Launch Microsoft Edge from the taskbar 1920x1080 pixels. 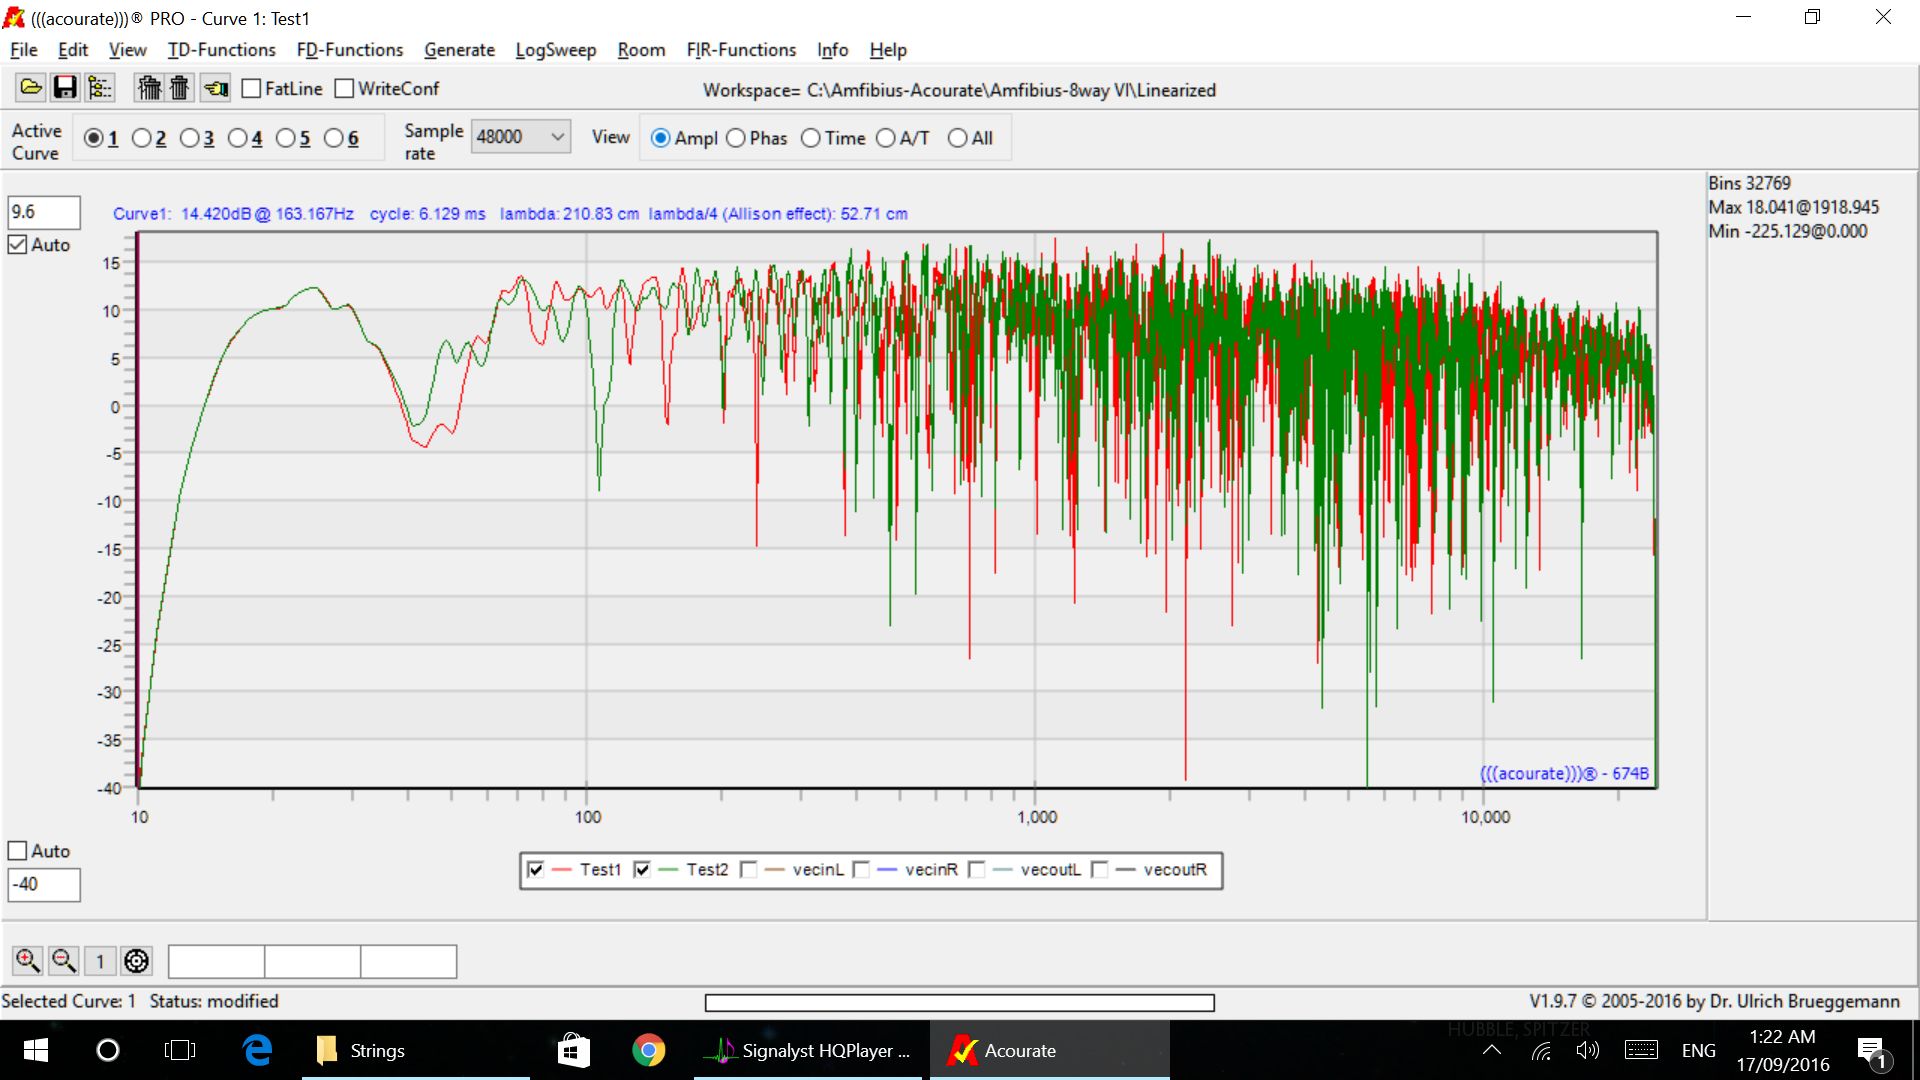(x=257, y=1050)
